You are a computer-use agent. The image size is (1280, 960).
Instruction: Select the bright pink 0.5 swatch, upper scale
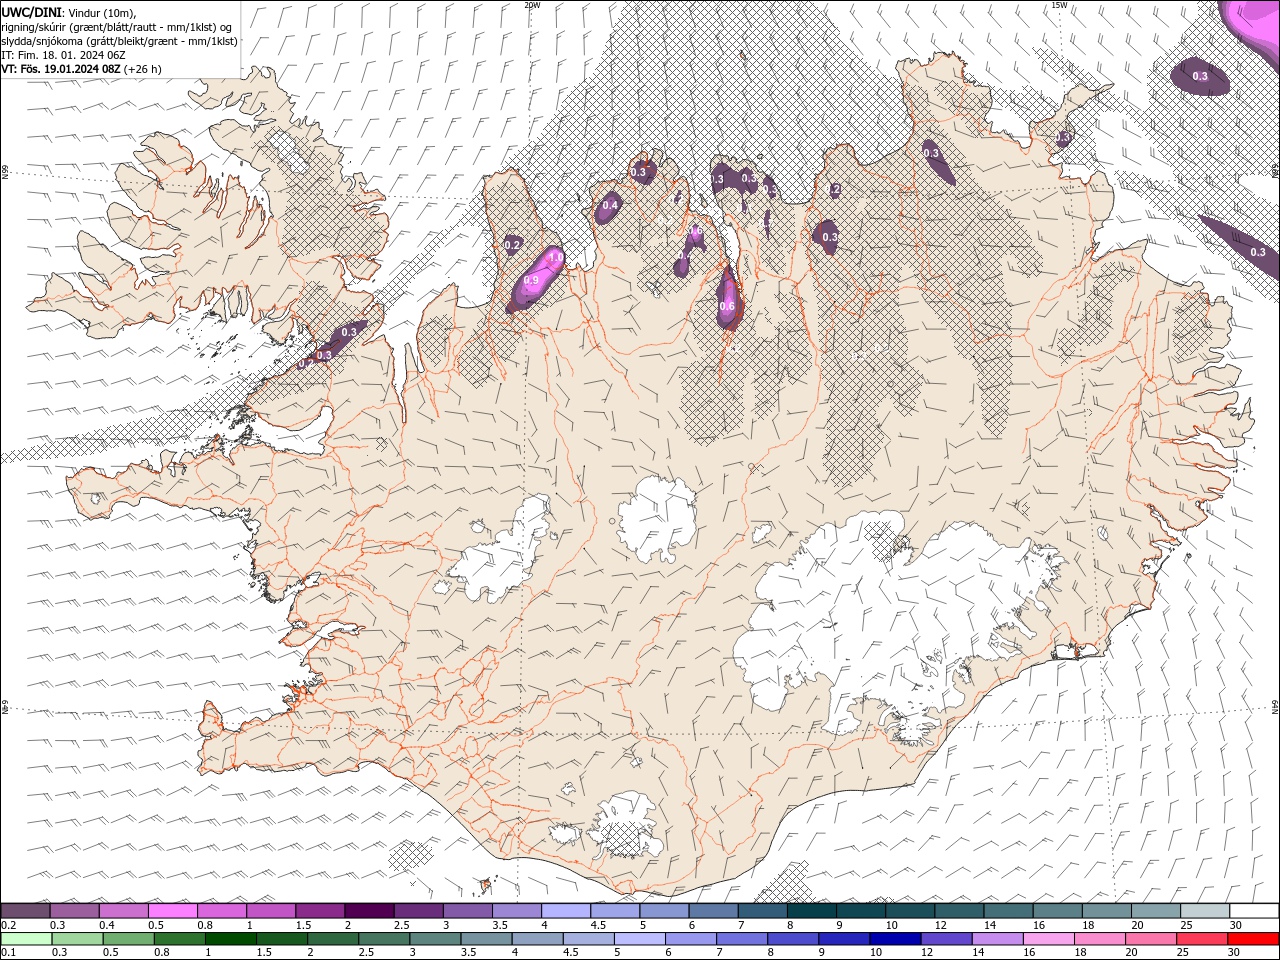click(172, 911)
